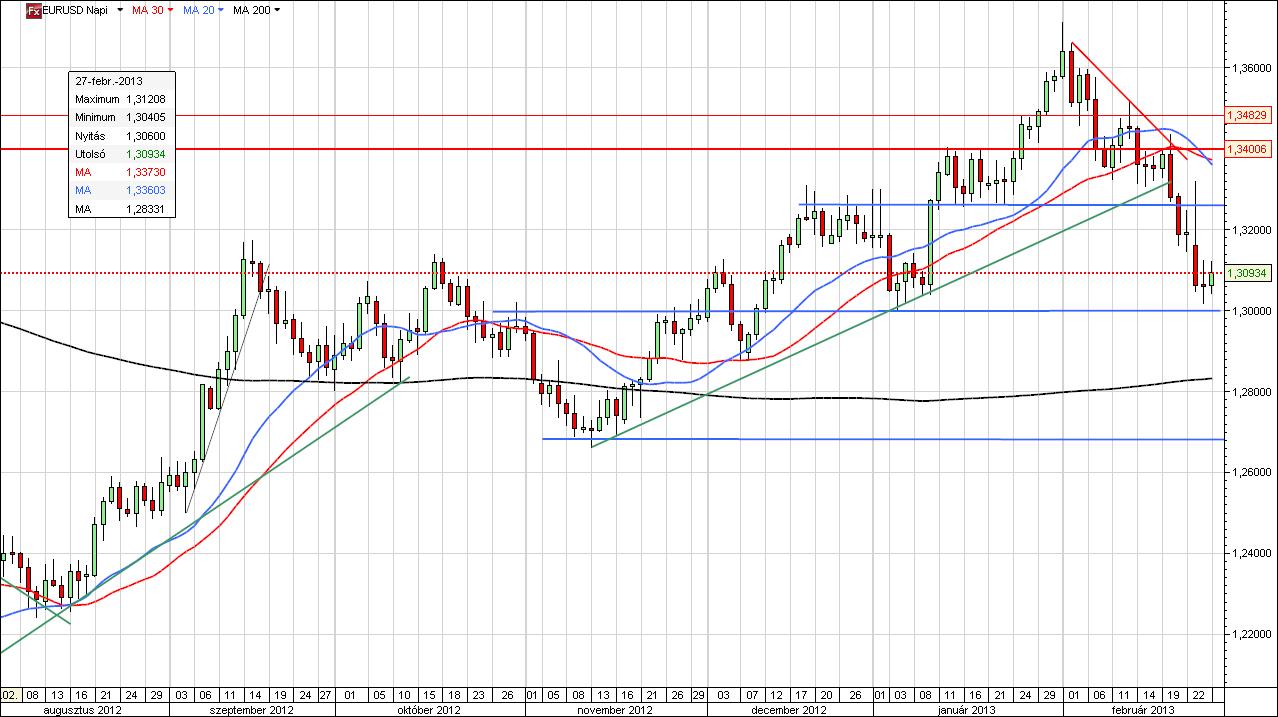The width and height of the screenshot is (1278, 717).
Task: Click the Maximum 1,31208 row
Action: point(122,99)
